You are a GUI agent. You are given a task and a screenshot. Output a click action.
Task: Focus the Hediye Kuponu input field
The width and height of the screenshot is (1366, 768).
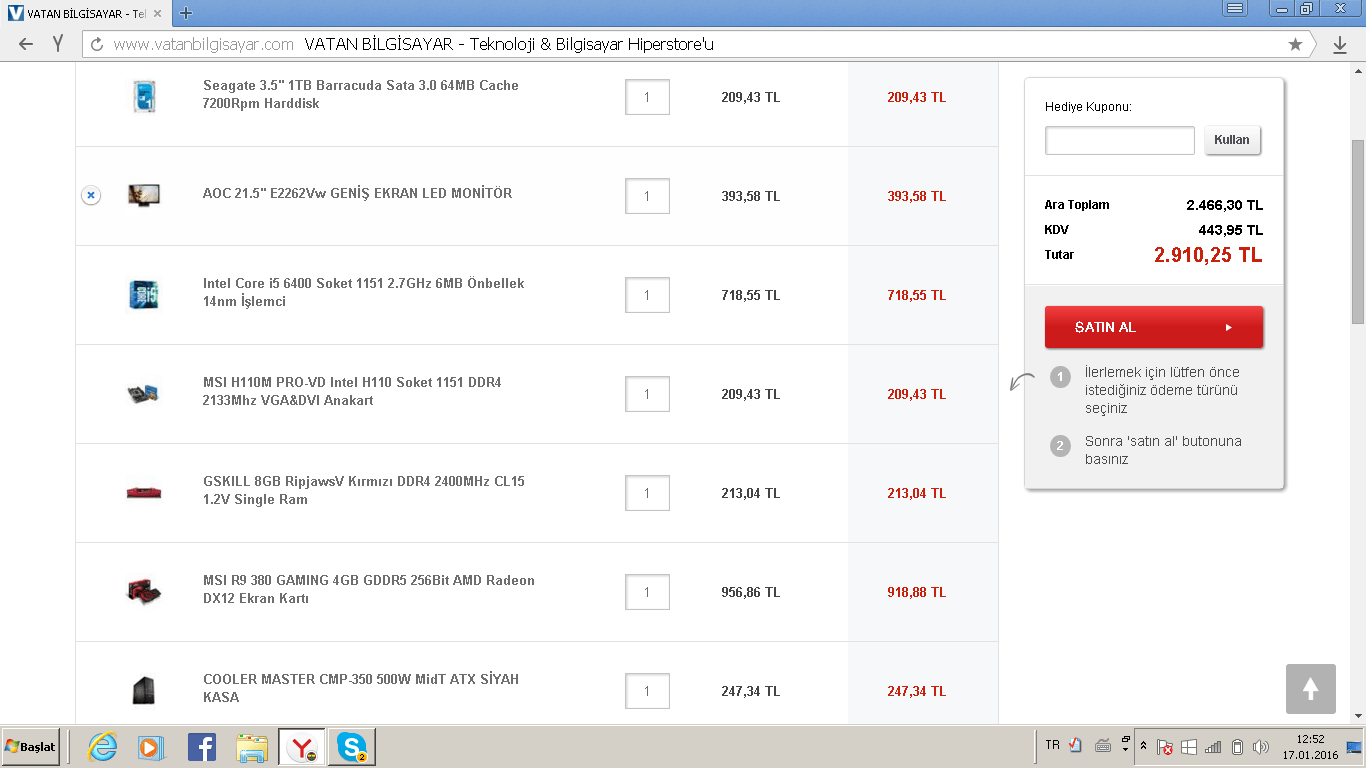[x=1120, y=140]
